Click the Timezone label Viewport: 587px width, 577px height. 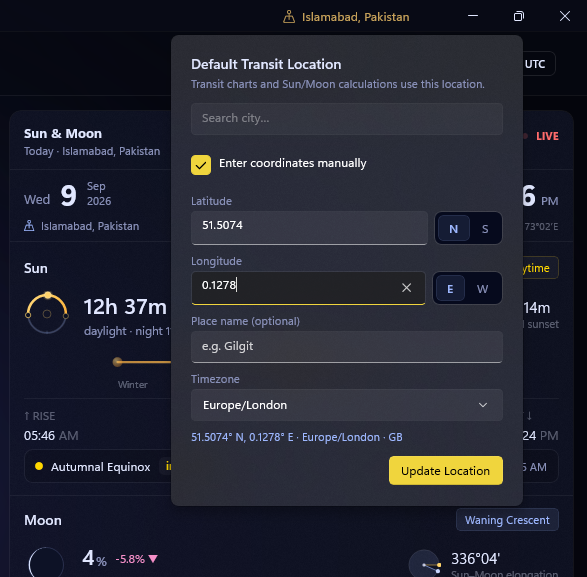[x=215, y=379]
